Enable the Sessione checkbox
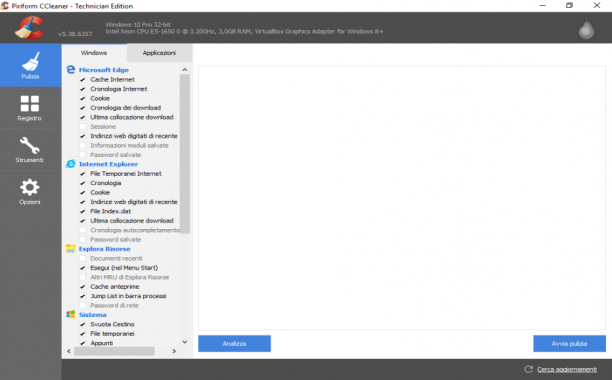The height and width of the screenshot is (380, 612). coord(83,126)
